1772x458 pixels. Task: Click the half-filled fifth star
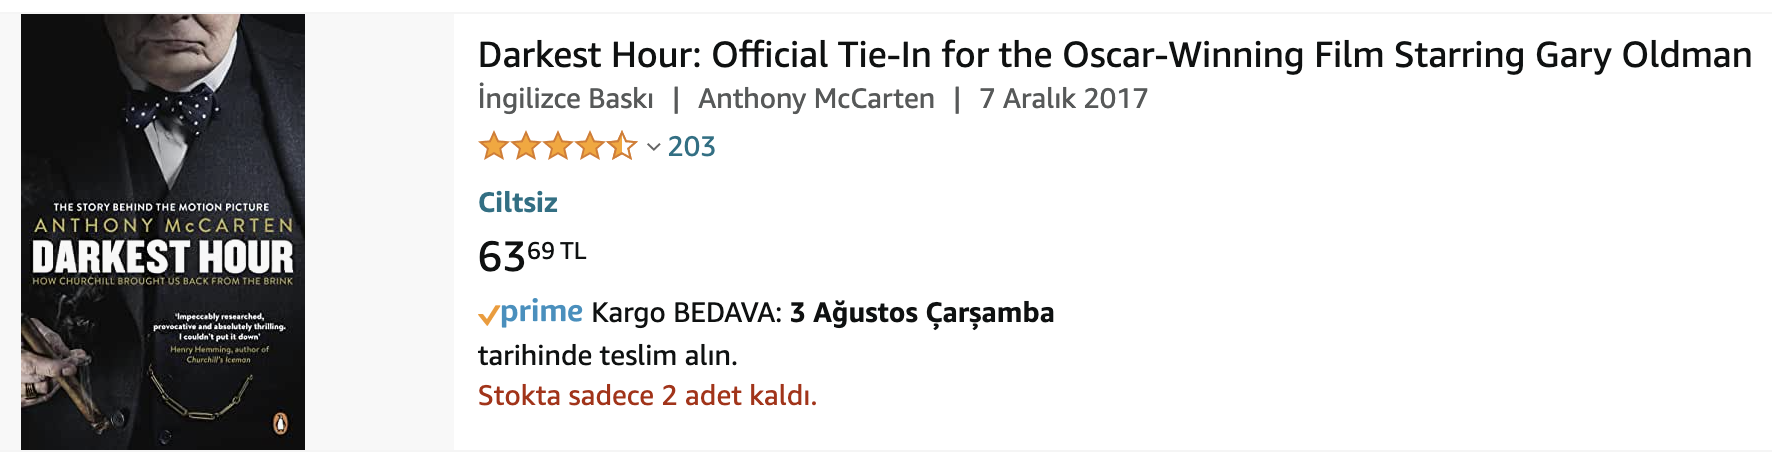[x=622, y=147]
